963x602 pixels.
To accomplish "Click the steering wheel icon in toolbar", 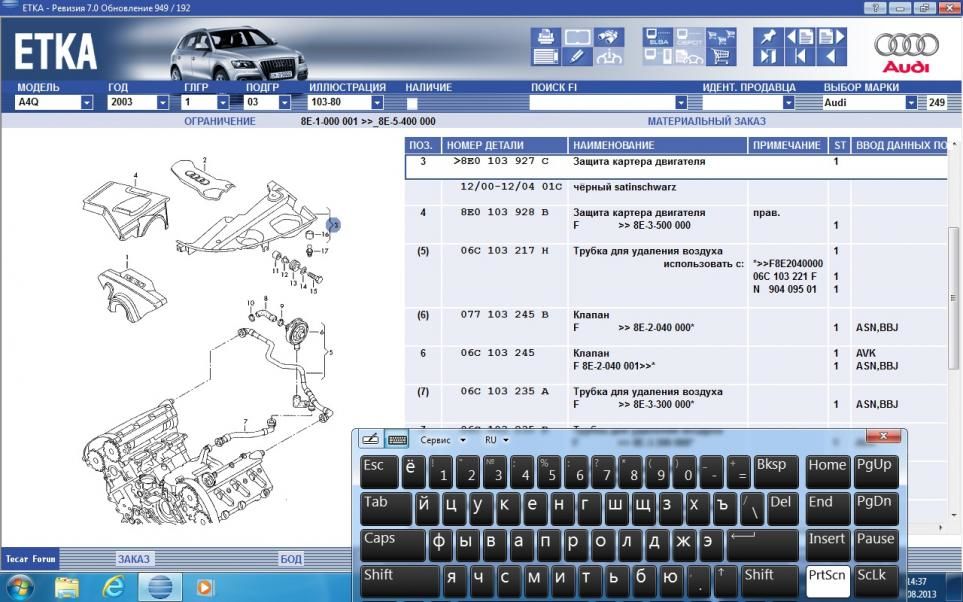I will [x=609, y=57].
